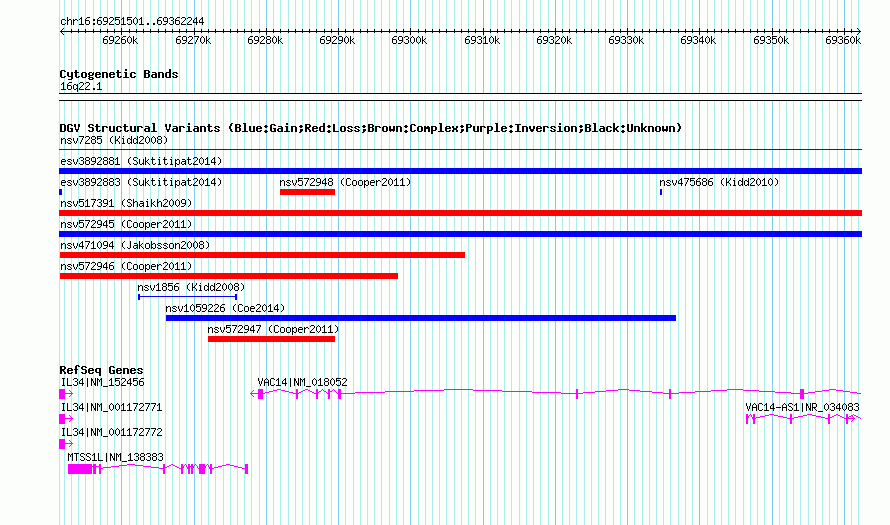Select the nsv572945 blue gain bar
890x525 pixels.
pyautogui.click(x=460, y=234)
